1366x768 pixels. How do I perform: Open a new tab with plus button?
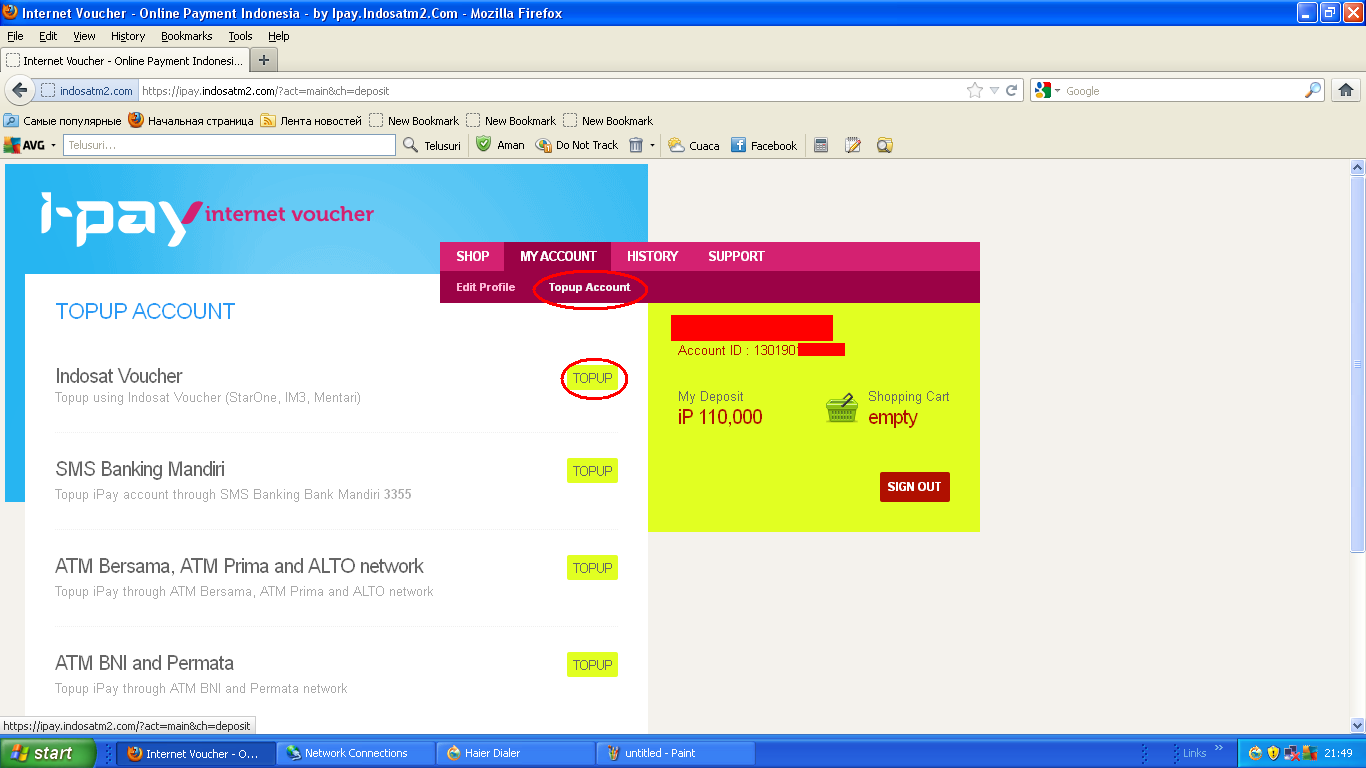263,60
